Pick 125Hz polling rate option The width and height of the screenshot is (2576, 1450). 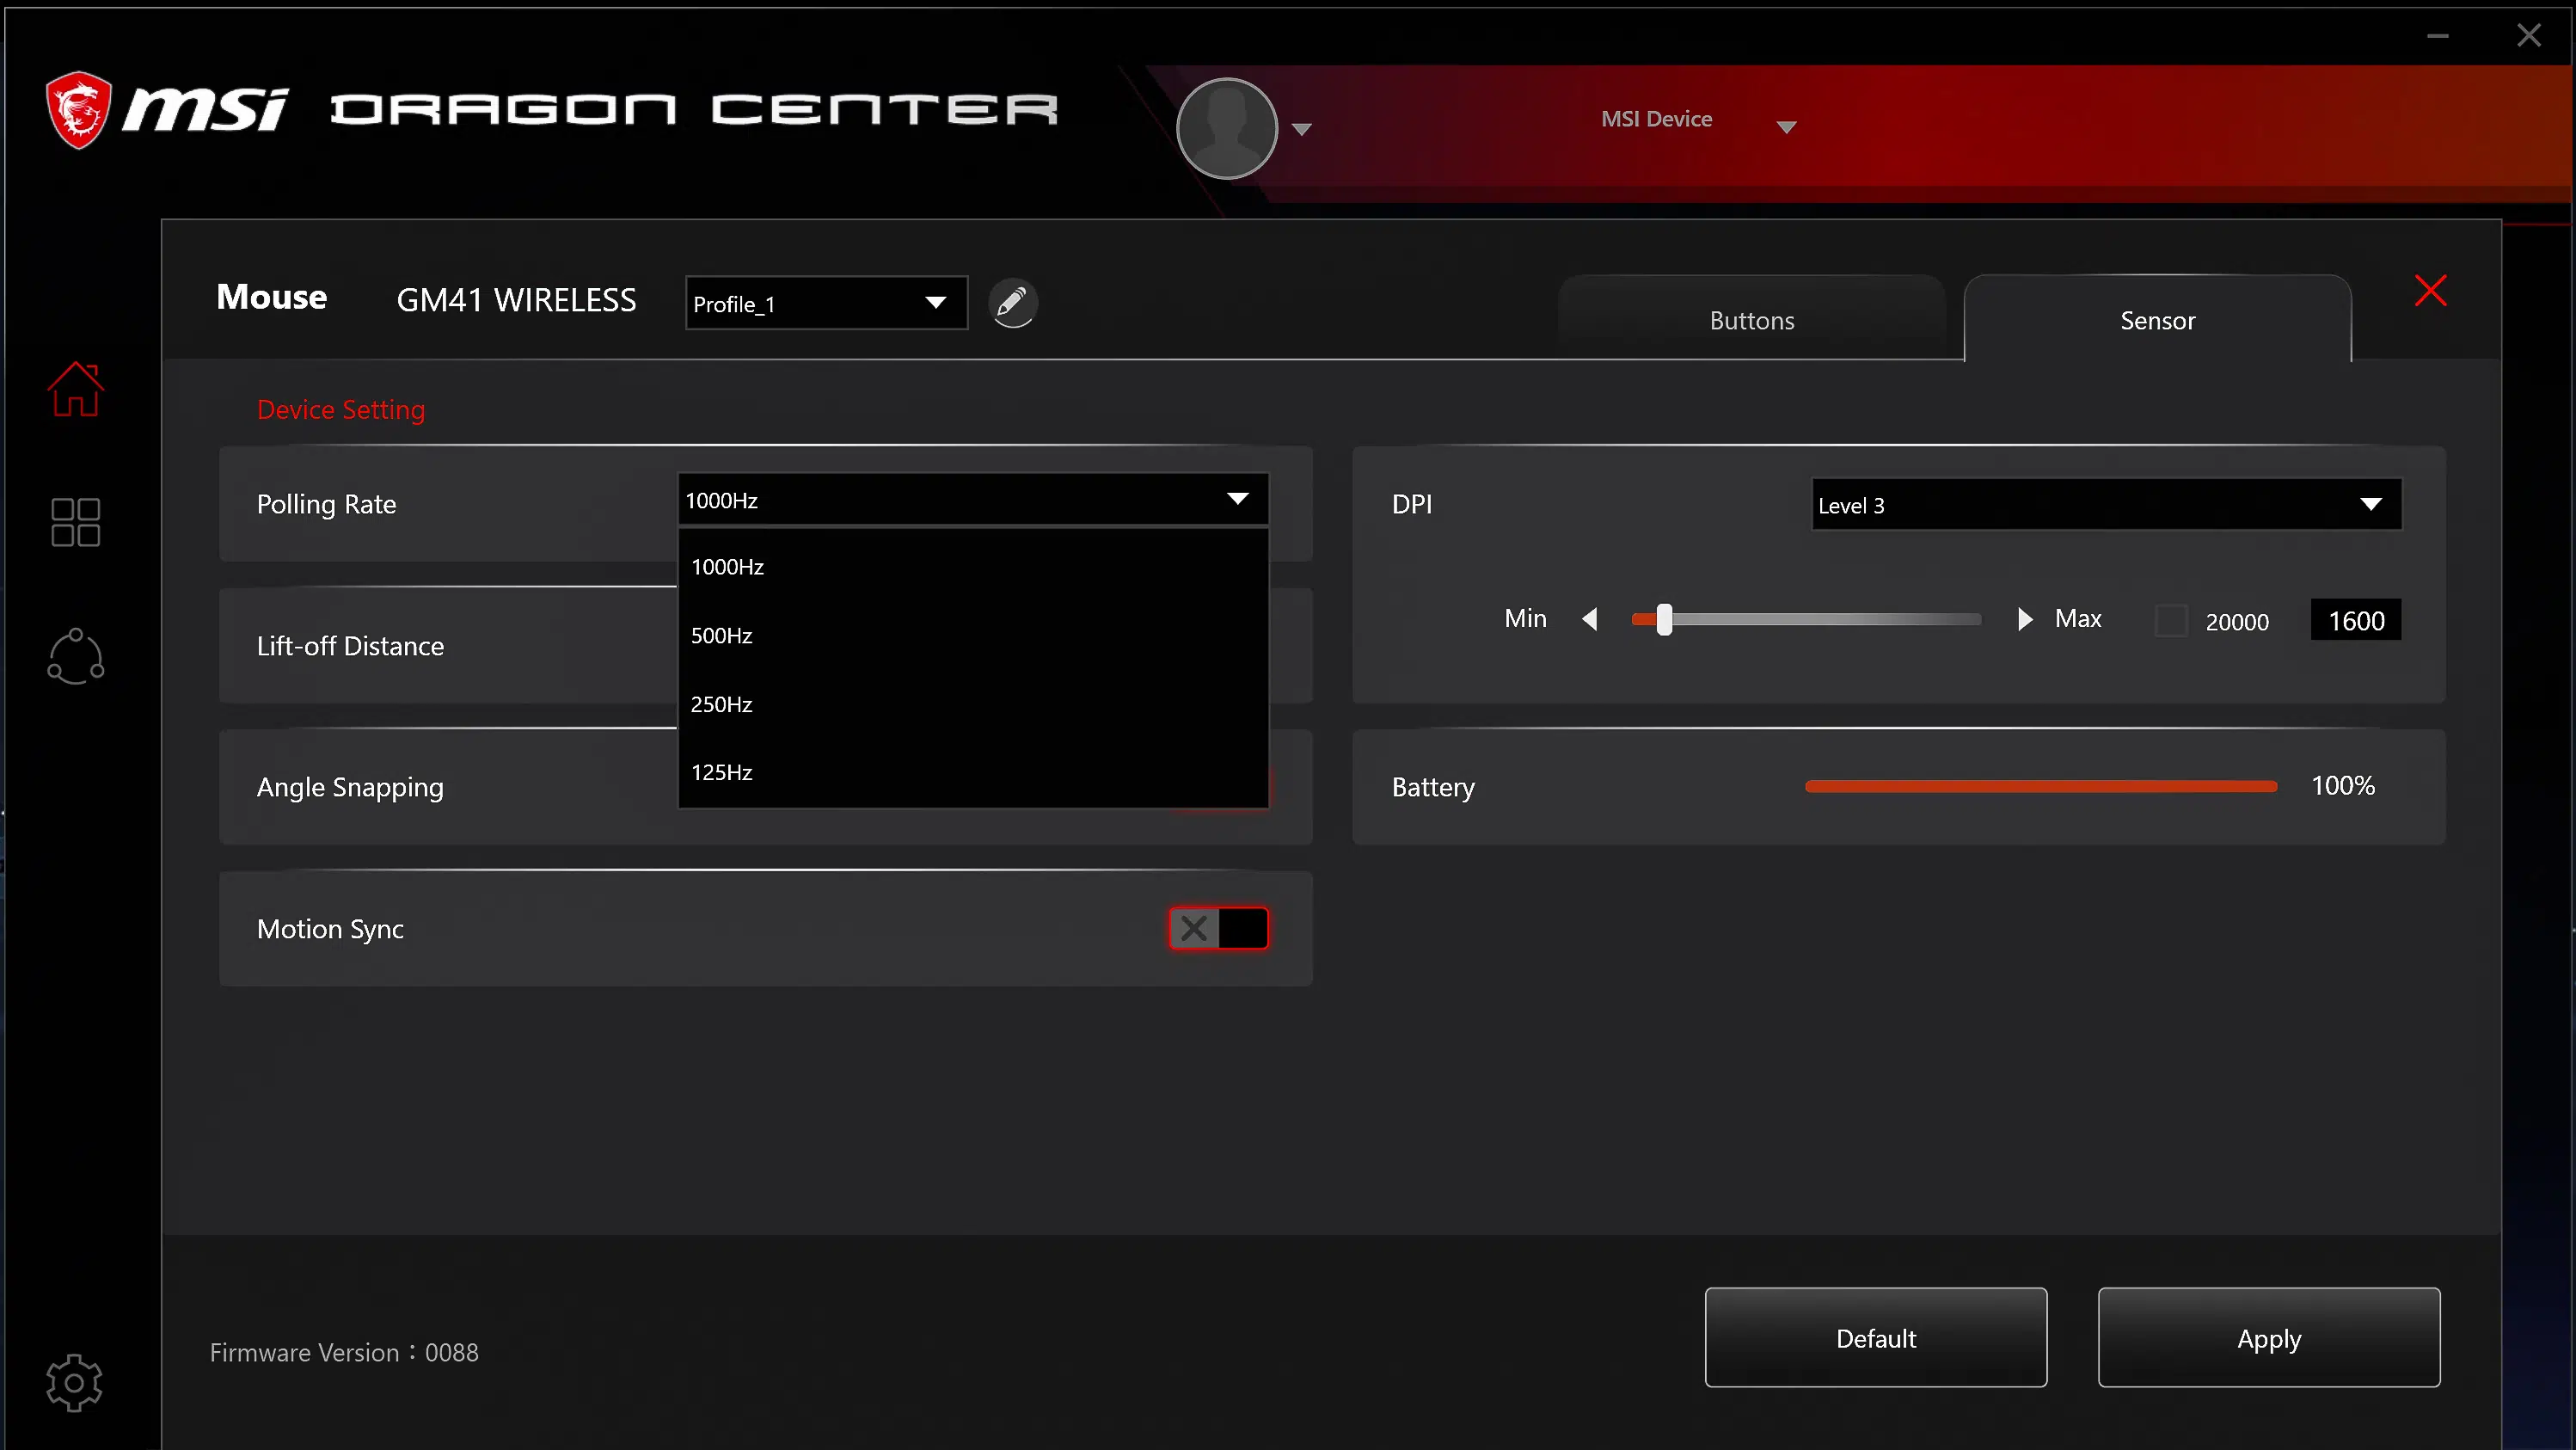tap(973, 772)
